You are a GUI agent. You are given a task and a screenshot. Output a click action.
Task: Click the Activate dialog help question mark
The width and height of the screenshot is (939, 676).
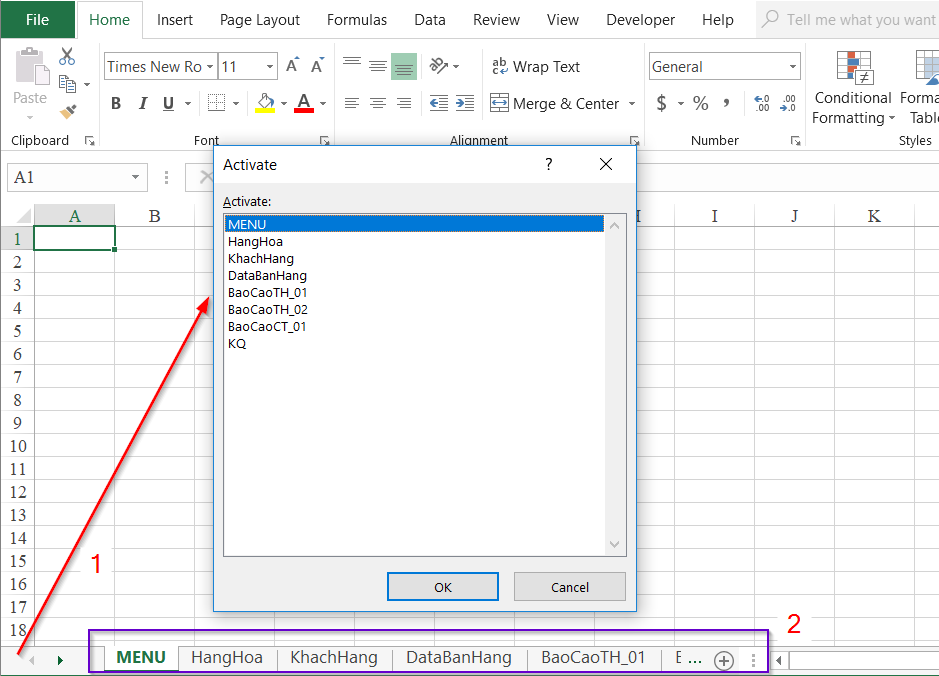tap(549, 164)
